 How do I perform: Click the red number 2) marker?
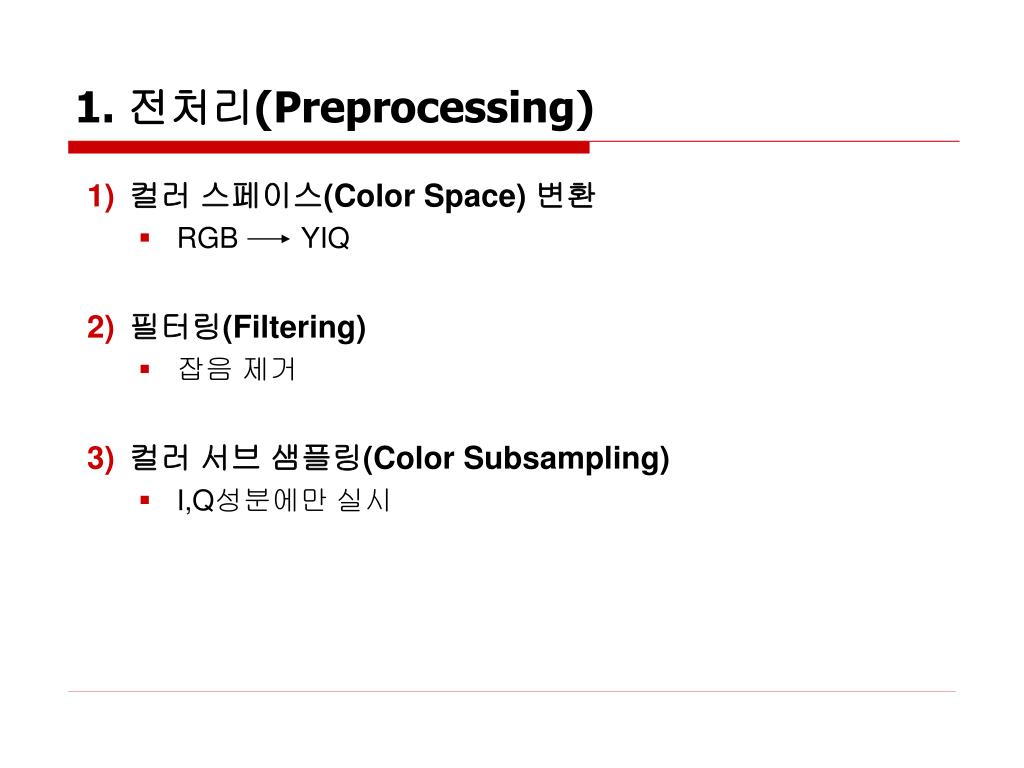100,327
